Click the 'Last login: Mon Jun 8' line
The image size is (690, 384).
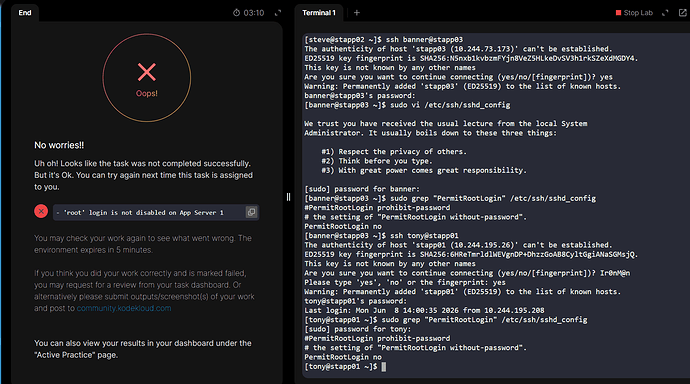tap(424, 311)
